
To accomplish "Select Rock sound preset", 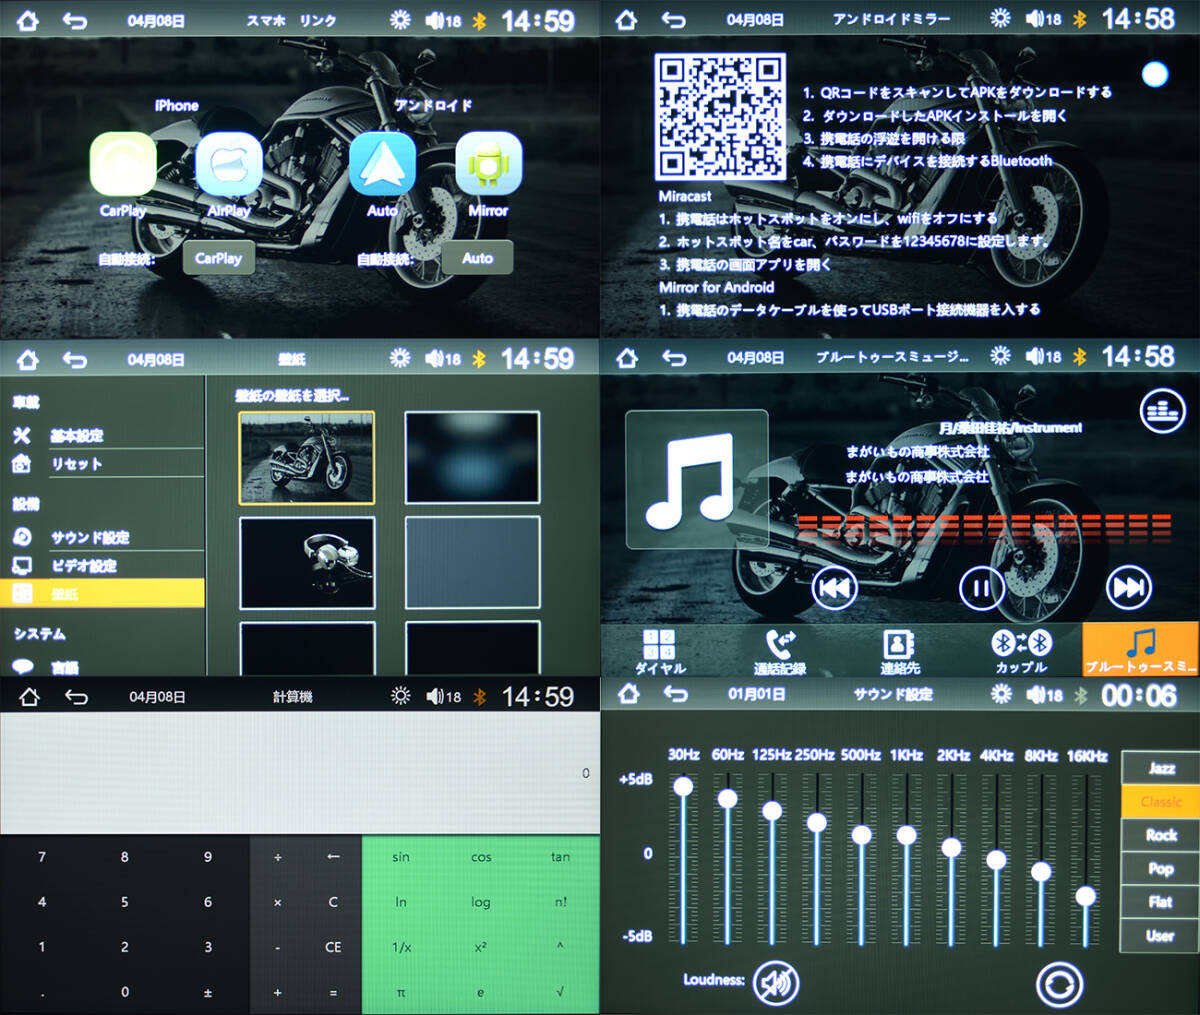I will [x=1160, y=835].
